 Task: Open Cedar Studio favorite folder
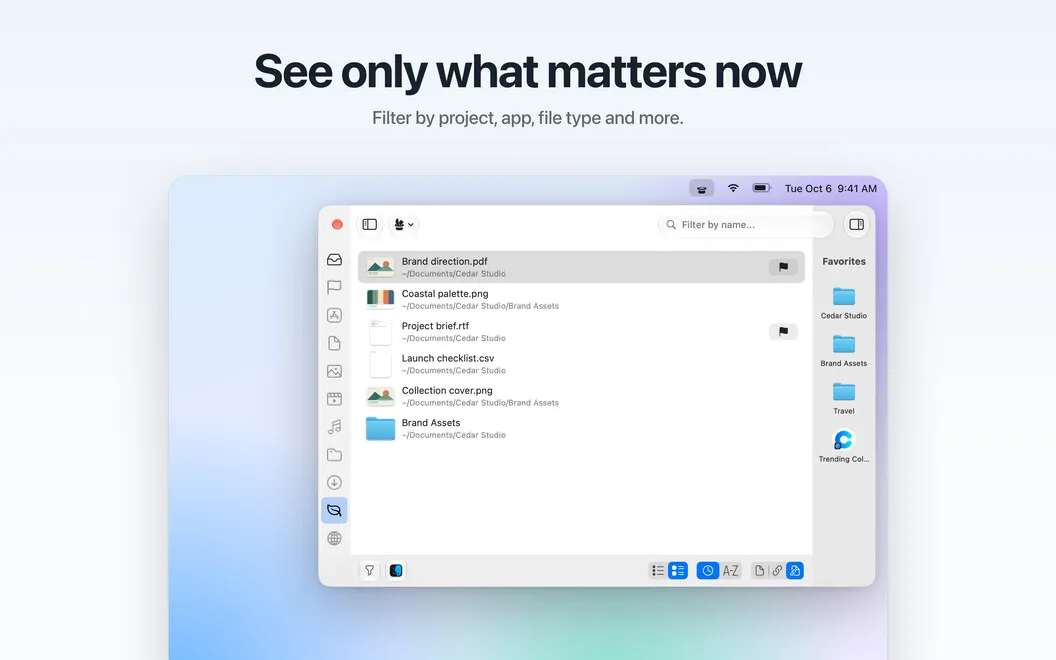pyautogui.click(x=844, y=303)
